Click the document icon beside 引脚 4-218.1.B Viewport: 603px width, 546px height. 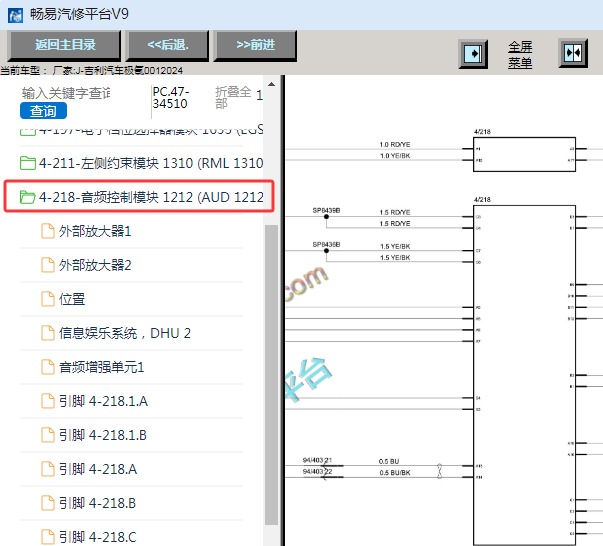48,435
